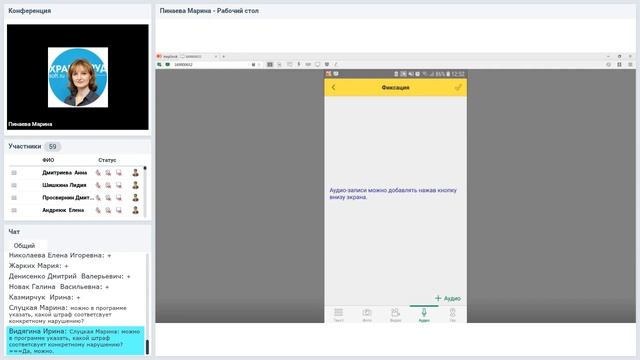Click microphone status icon for Шишкина Лидия
Image resolution: width=640 pixels, height=360 pixels.
[x=98, y=185]
